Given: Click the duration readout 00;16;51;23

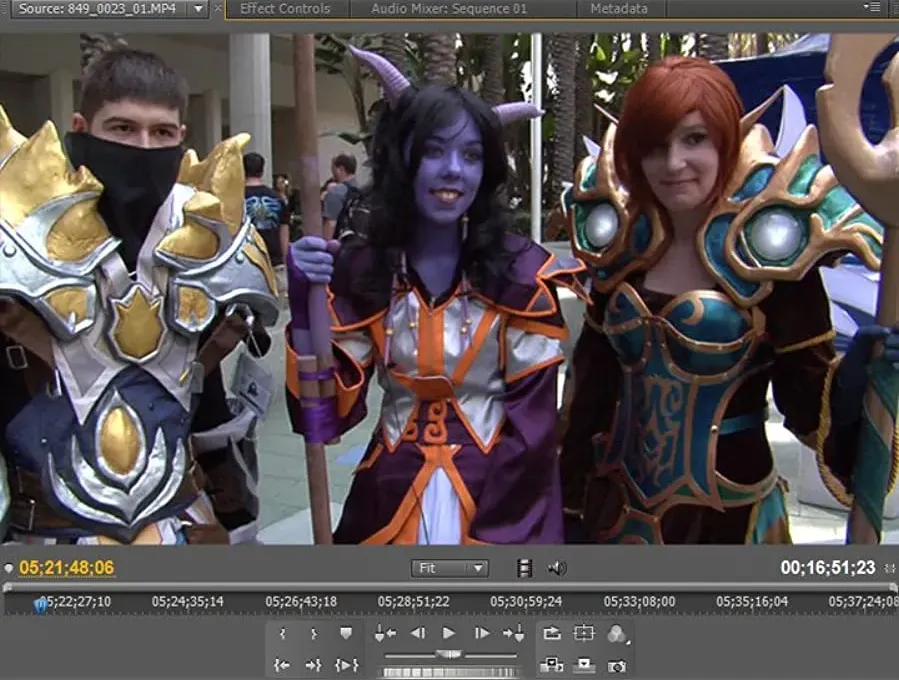Looking at the screenshot, I should point(828,568).
